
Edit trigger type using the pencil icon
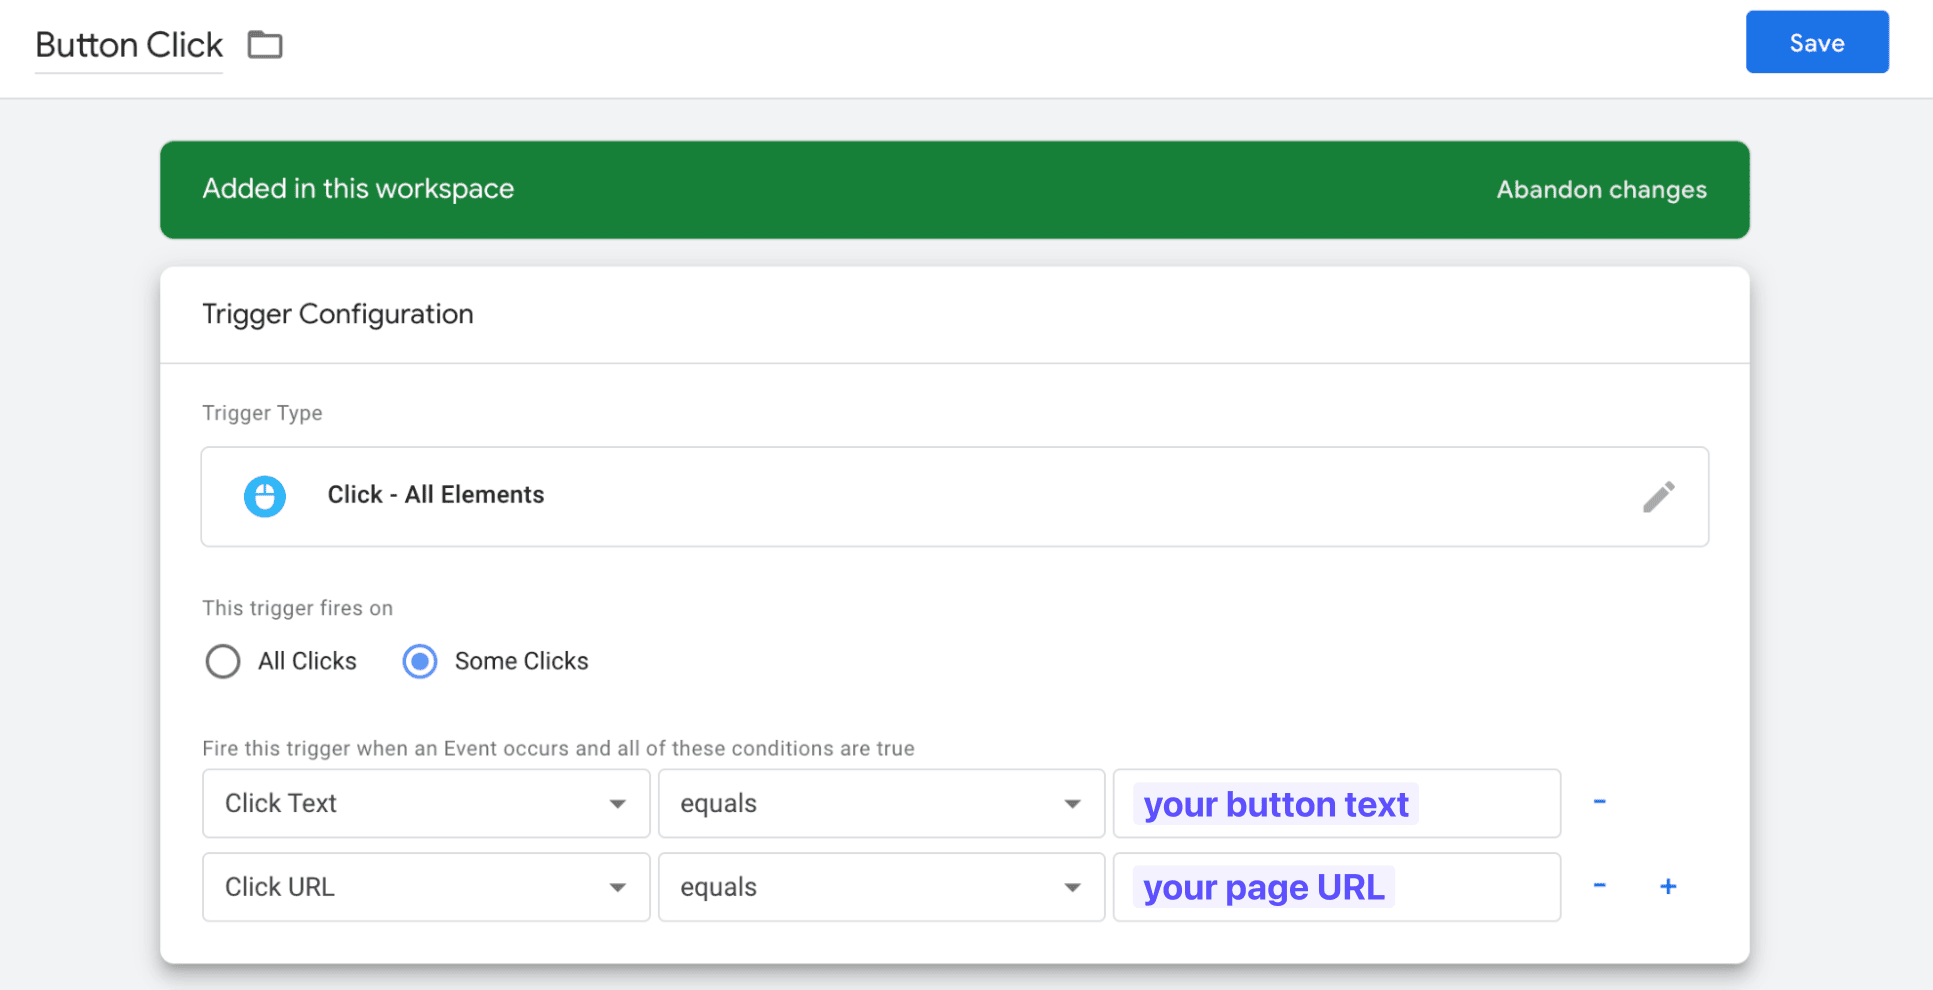pyautogui.click(x=1659, y=496)
